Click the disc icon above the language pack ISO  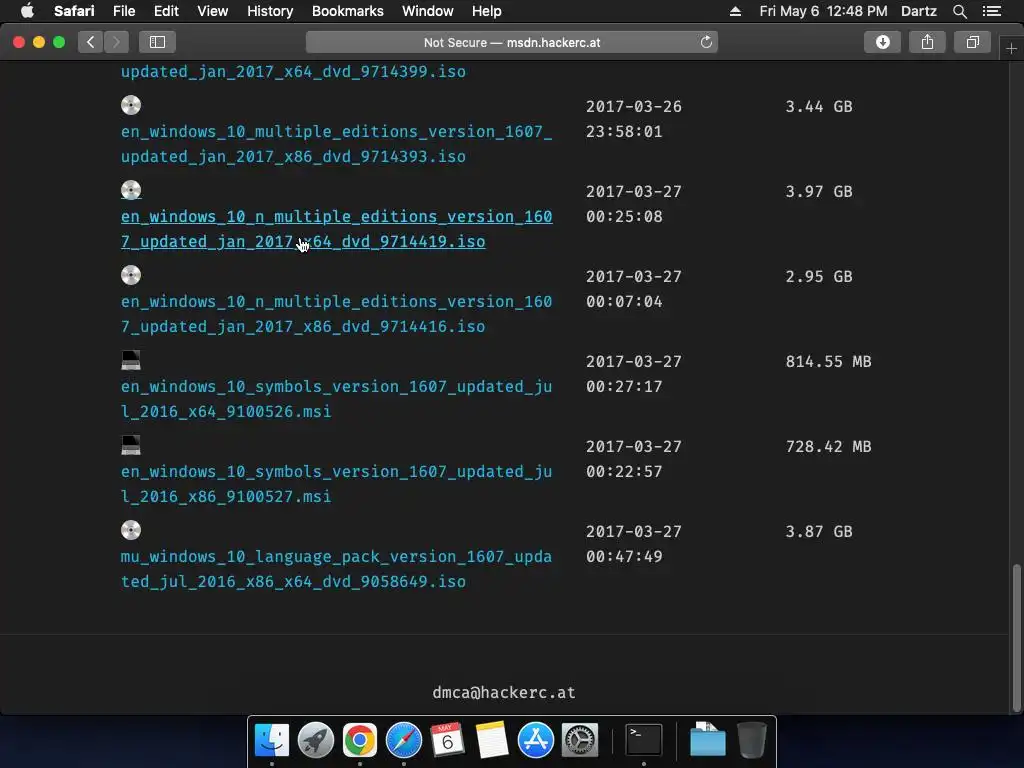[131, 530]
